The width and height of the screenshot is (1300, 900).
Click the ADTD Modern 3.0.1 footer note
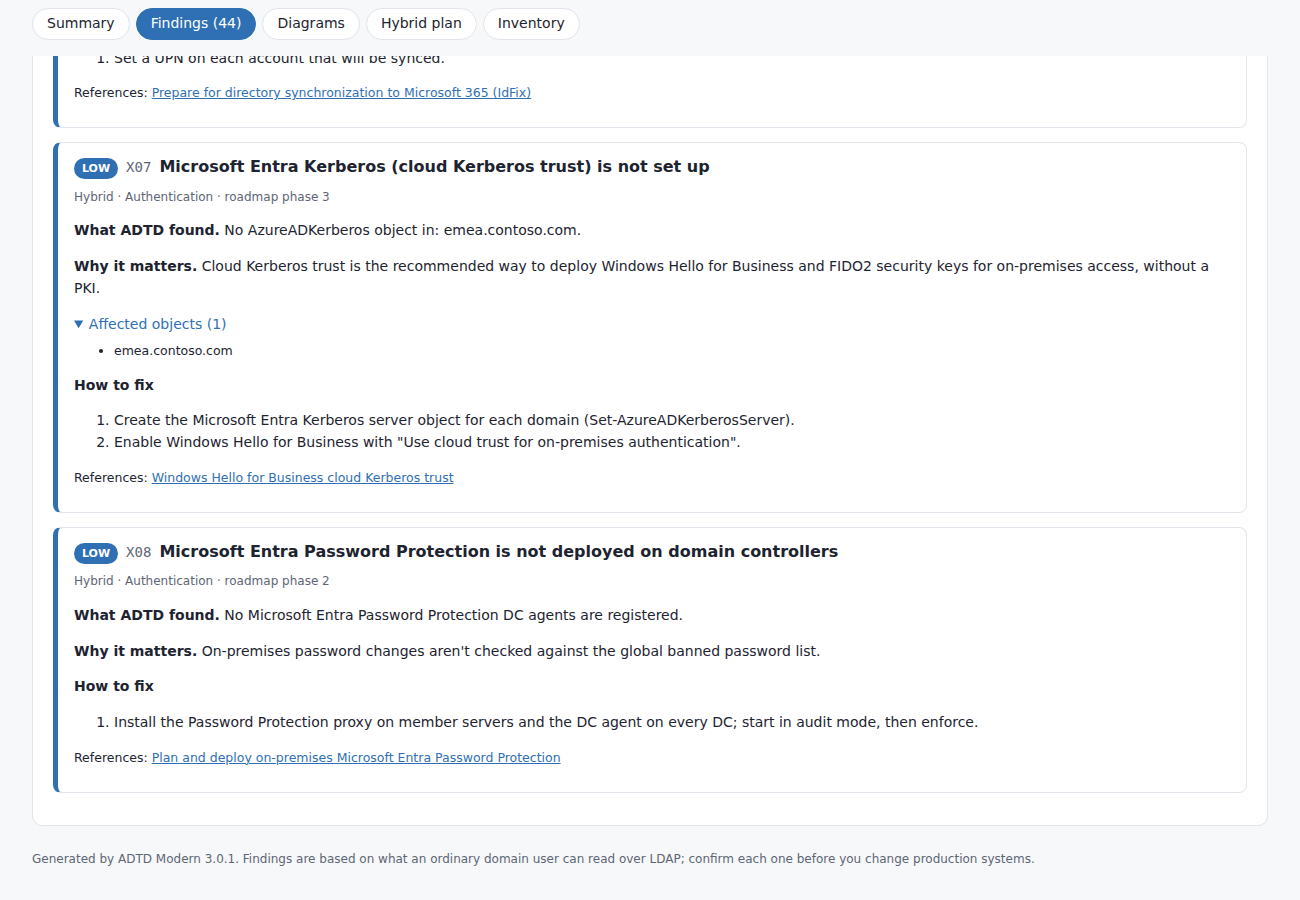click(533, 859)
